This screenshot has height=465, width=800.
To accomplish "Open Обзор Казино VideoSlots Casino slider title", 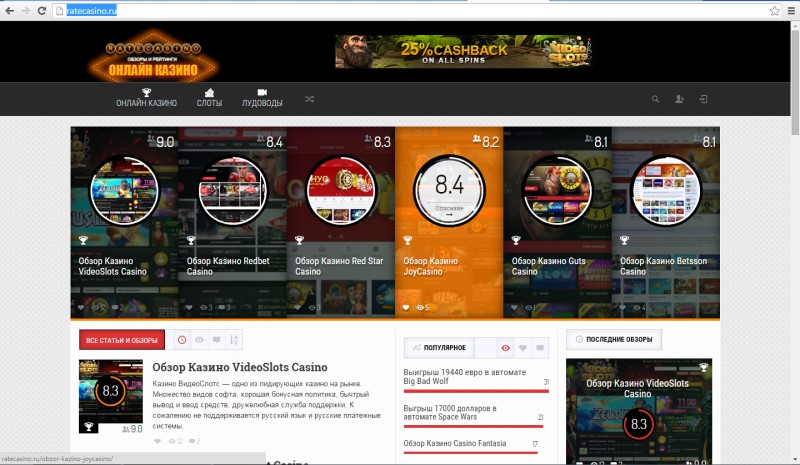I will coord(112,266).
